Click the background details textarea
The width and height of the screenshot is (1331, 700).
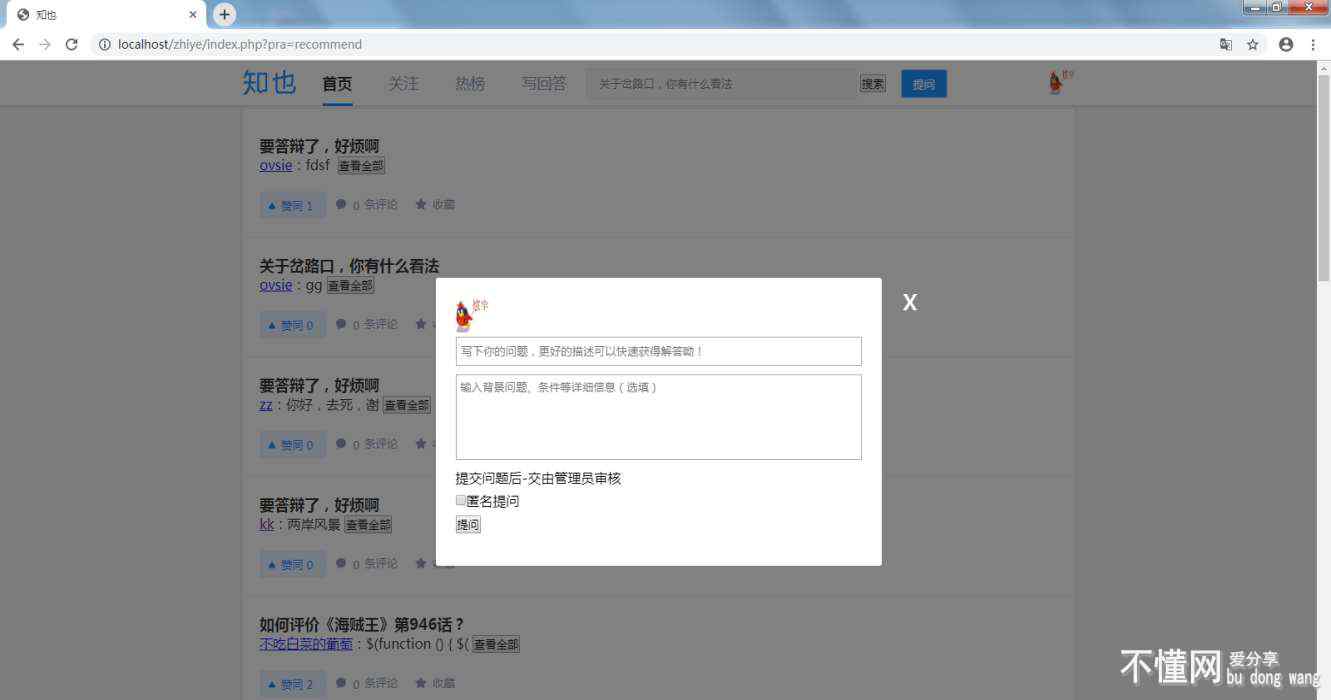[658, 417]
